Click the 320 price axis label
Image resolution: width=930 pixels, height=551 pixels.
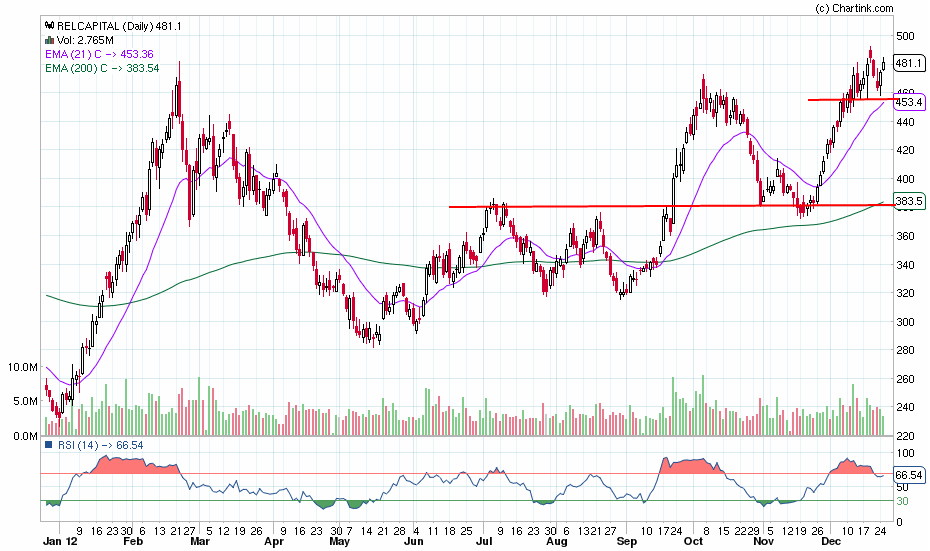905,293
